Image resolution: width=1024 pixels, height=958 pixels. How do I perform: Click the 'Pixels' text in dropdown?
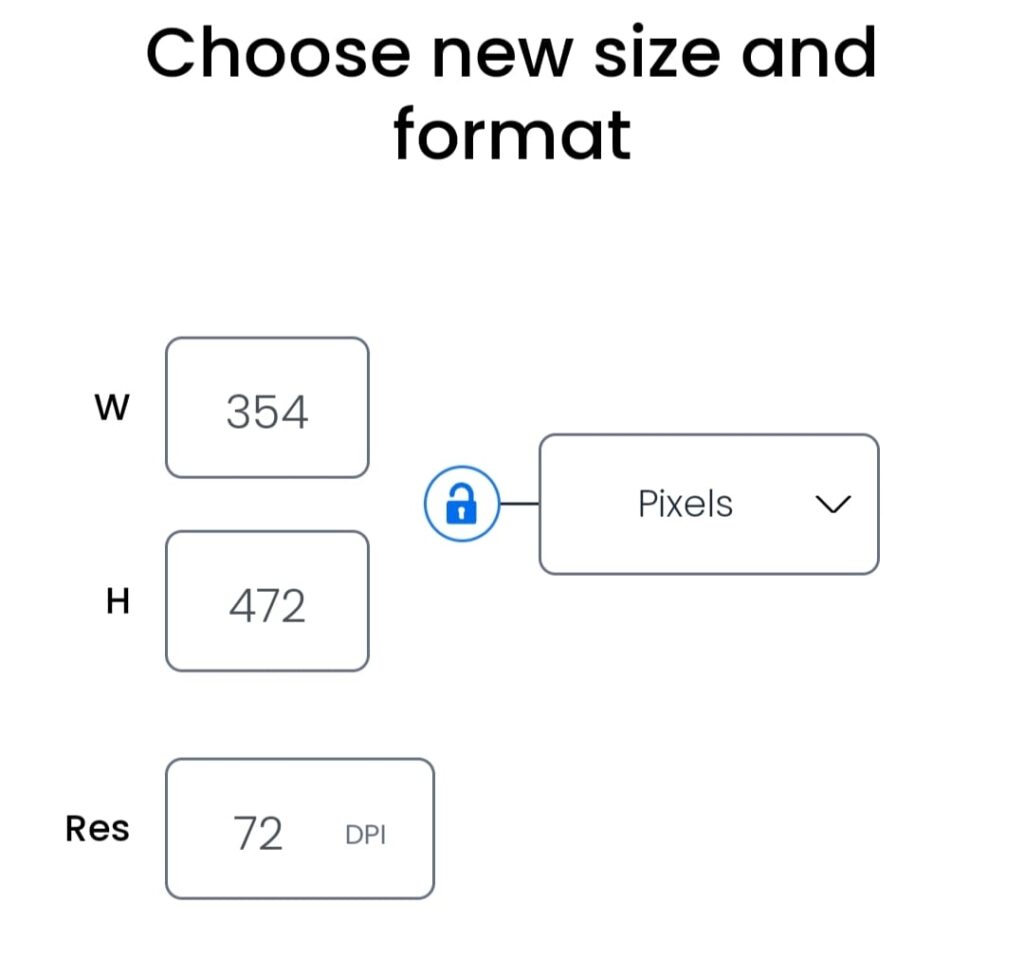tap(685, 504)
